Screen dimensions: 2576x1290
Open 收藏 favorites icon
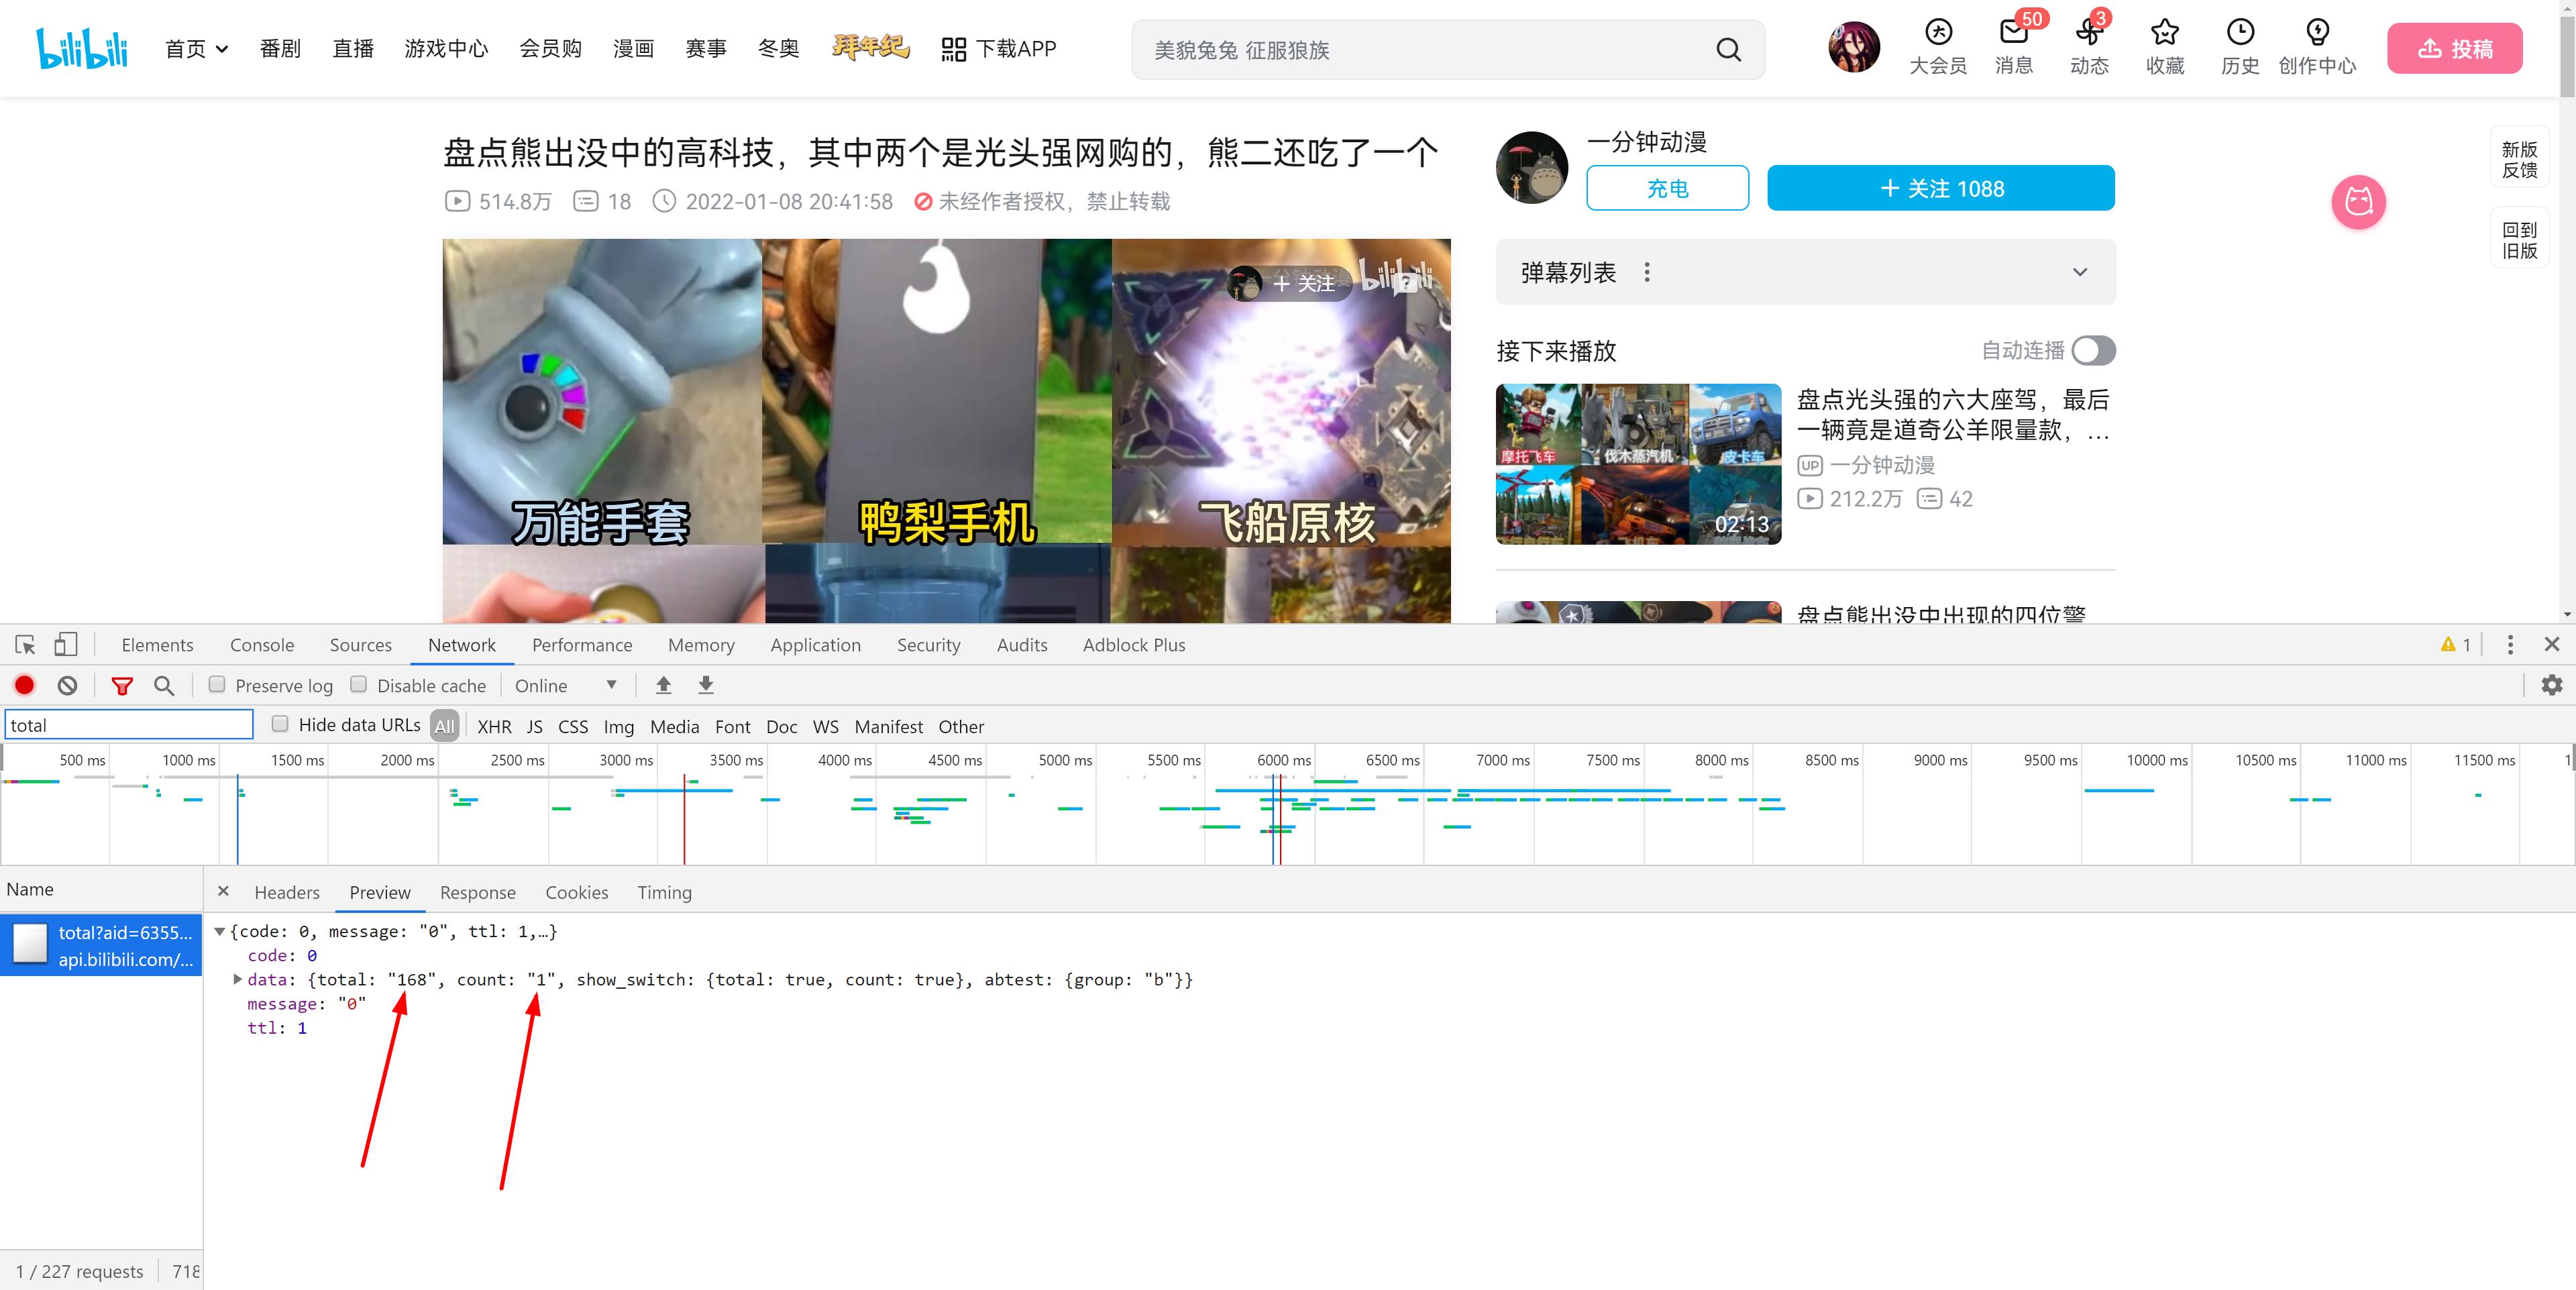[2165, 47]
